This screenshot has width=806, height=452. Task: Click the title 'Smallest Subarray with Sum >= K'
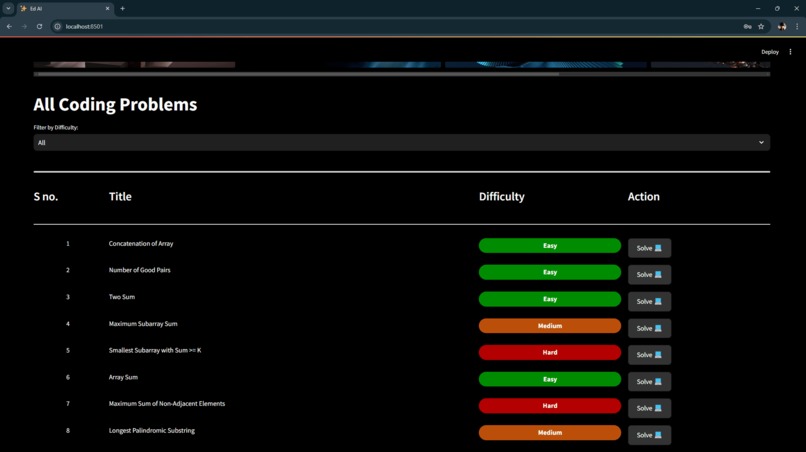click(155, 350)
